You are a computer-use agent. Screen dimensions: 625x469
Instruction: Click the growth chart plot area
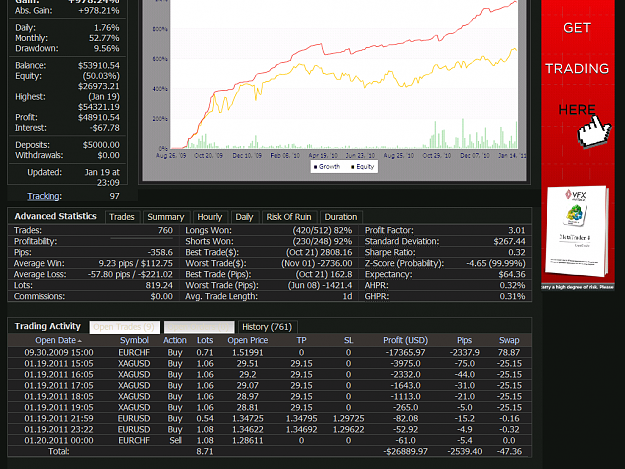344,75
